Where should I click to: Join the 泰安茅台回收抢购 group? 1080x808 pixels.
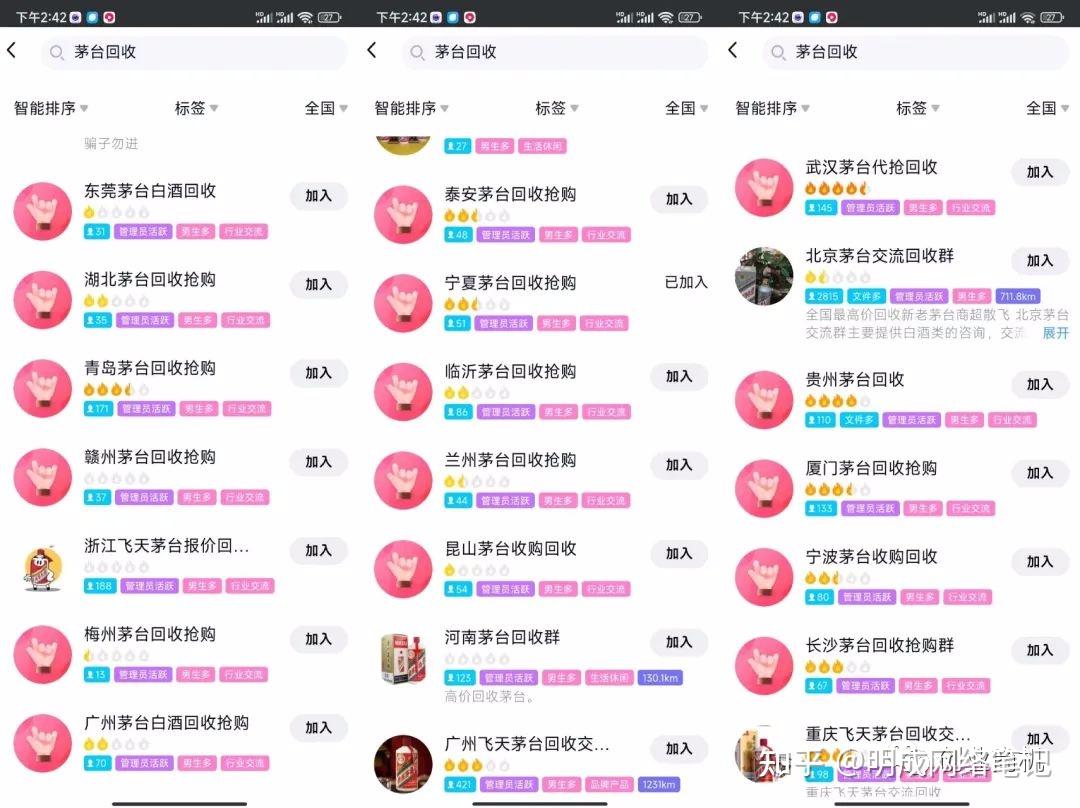point(678,198)
